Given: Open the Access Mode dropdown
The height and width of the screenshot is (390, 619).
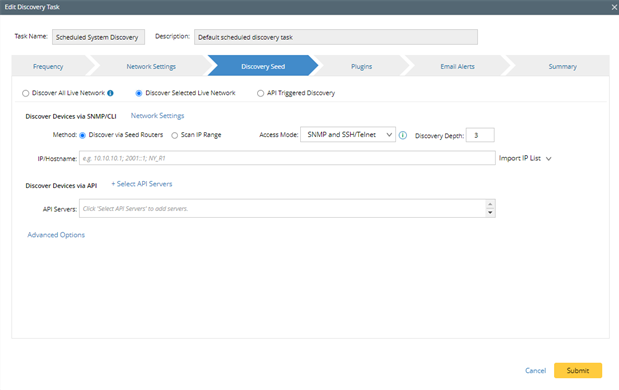Looking at the screenshot, I should point(348,135).
